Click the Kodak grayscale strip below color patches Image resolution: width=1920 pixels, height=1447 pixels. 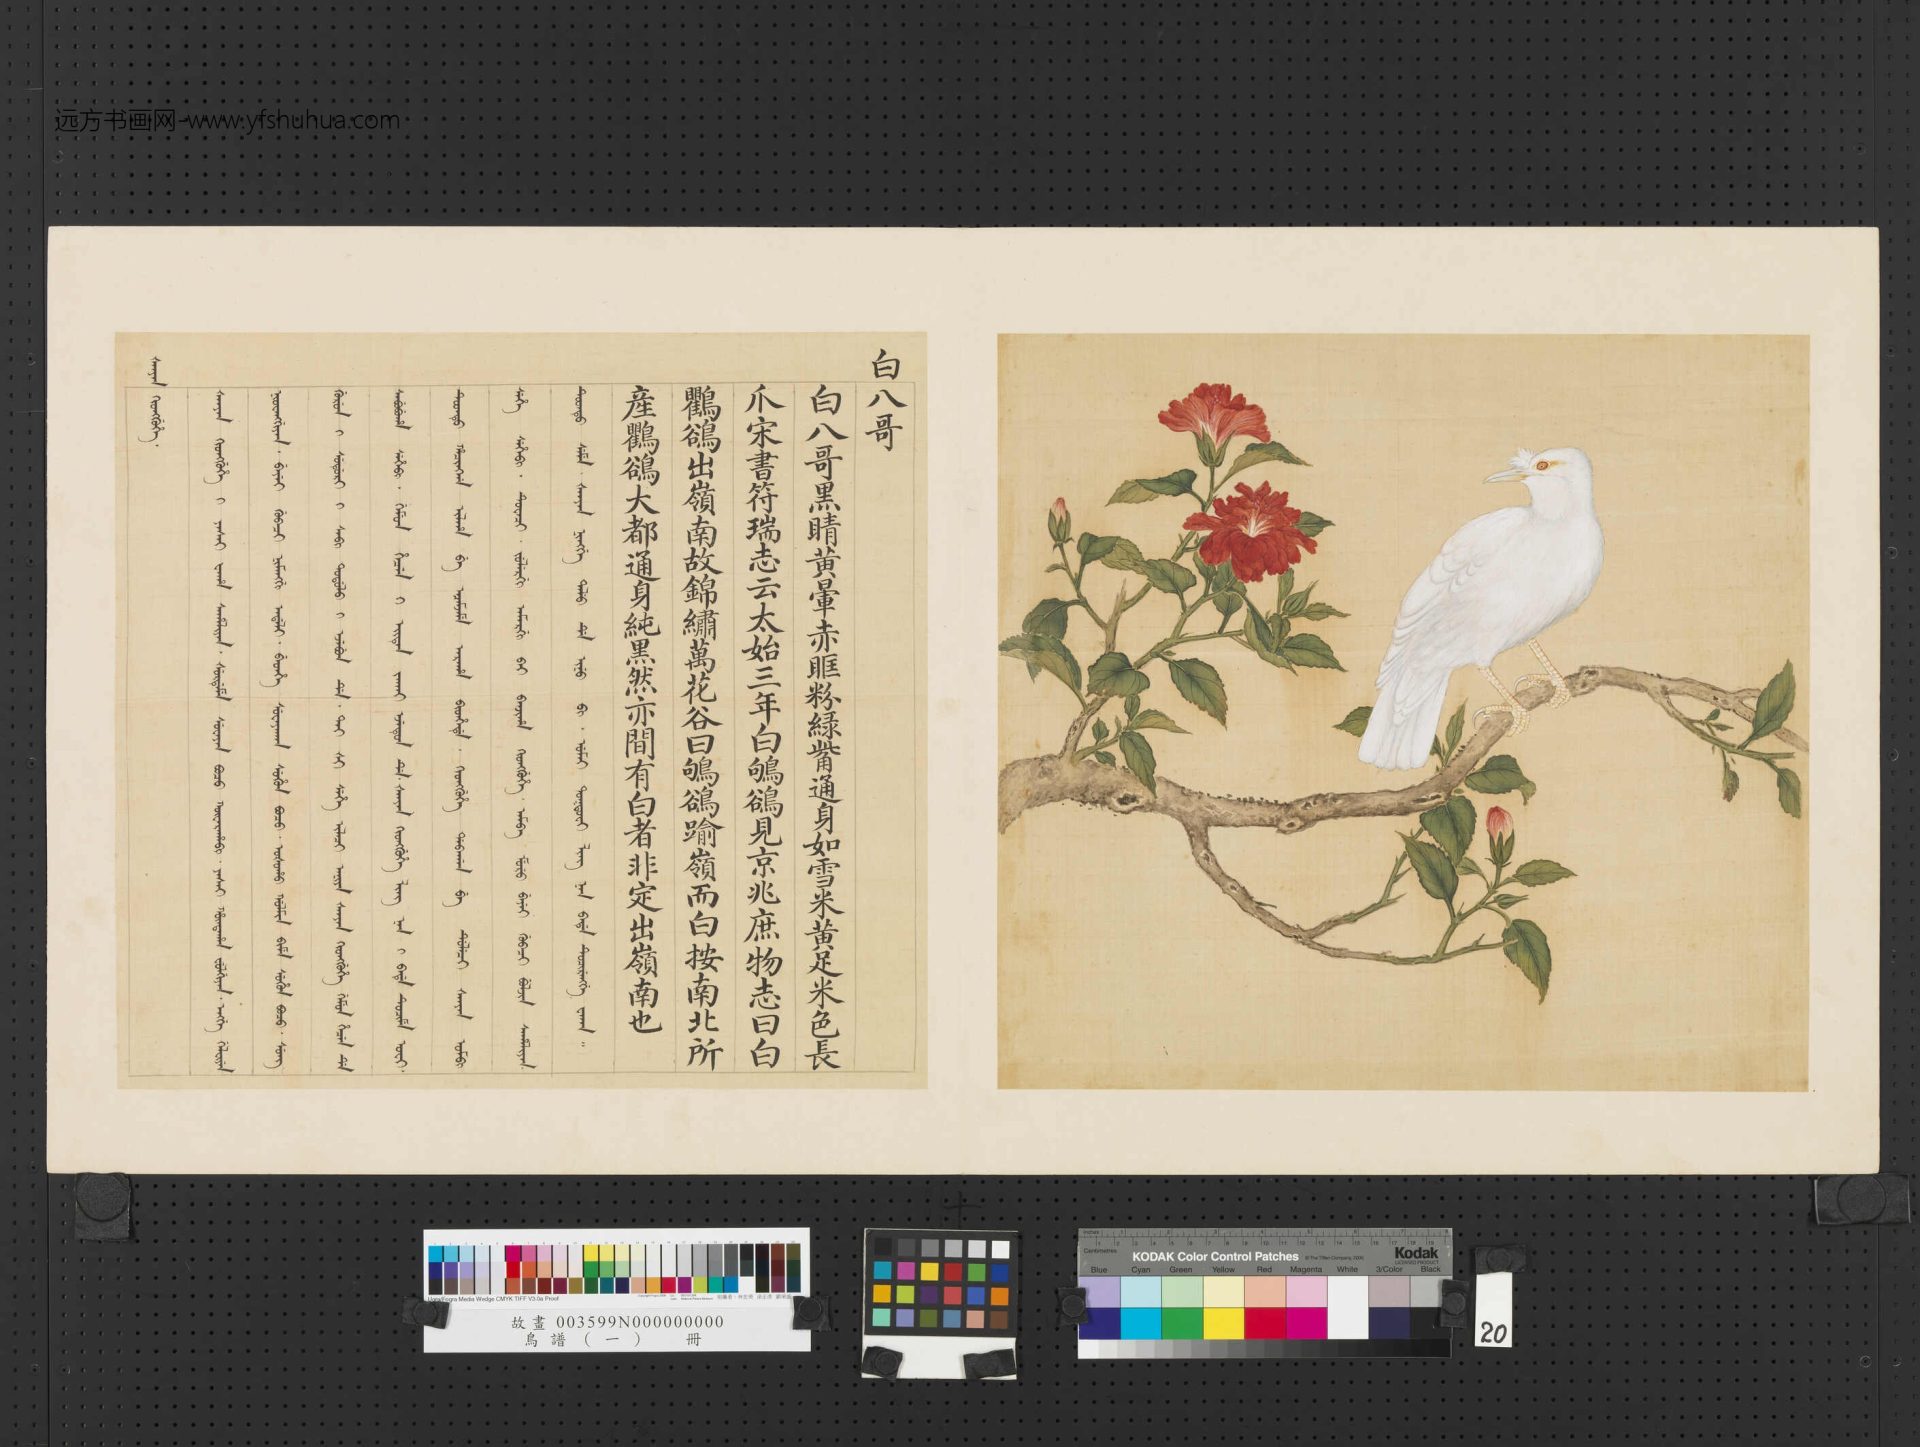1264,1349
